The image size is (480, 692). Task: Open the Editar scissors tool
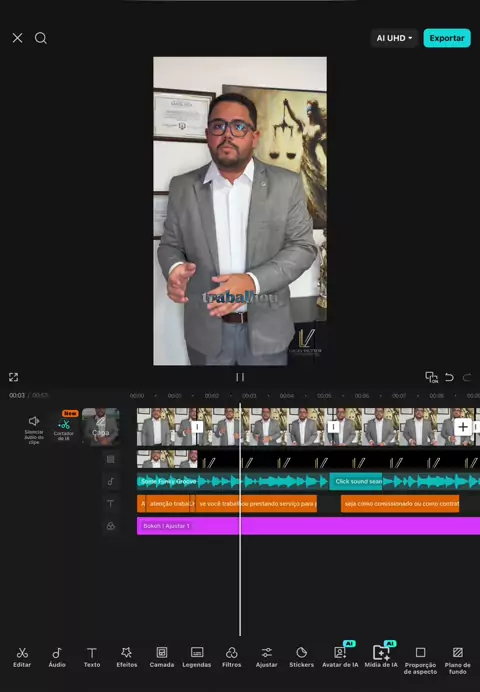click(x=22, y=657)
